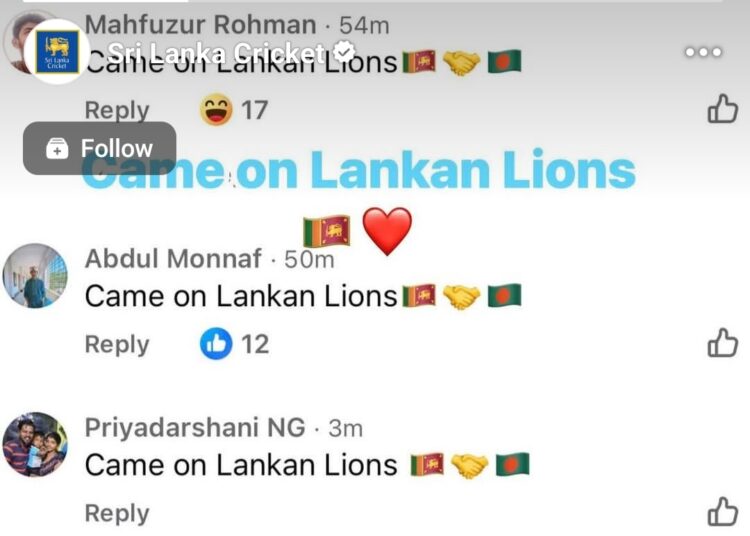Reply to Mahfuzur Rohman's comment
750x536 pixels.
117,111
